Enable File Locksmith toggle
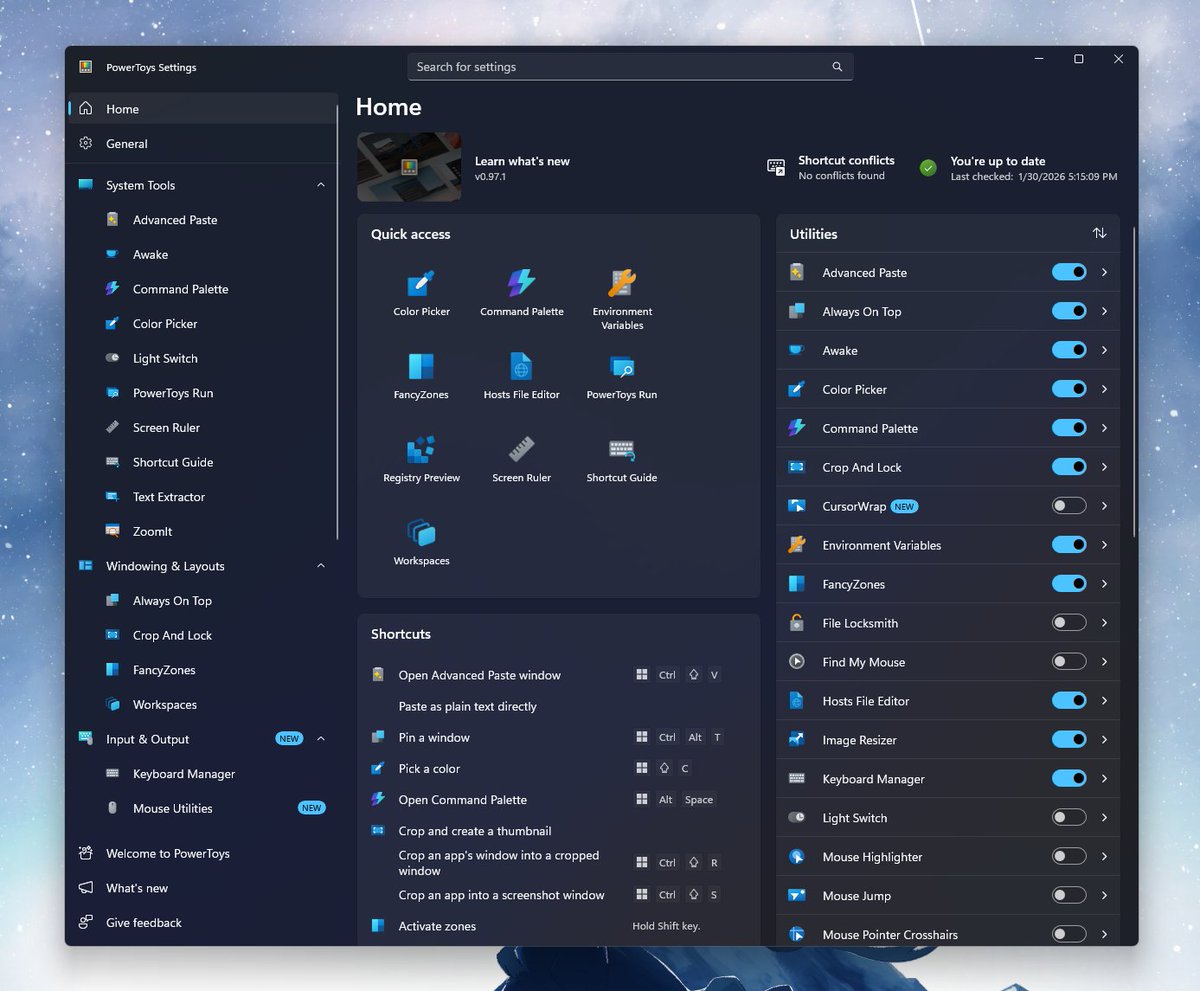Viewport: 1200px width, 991px height. (x=1069, y=623)
